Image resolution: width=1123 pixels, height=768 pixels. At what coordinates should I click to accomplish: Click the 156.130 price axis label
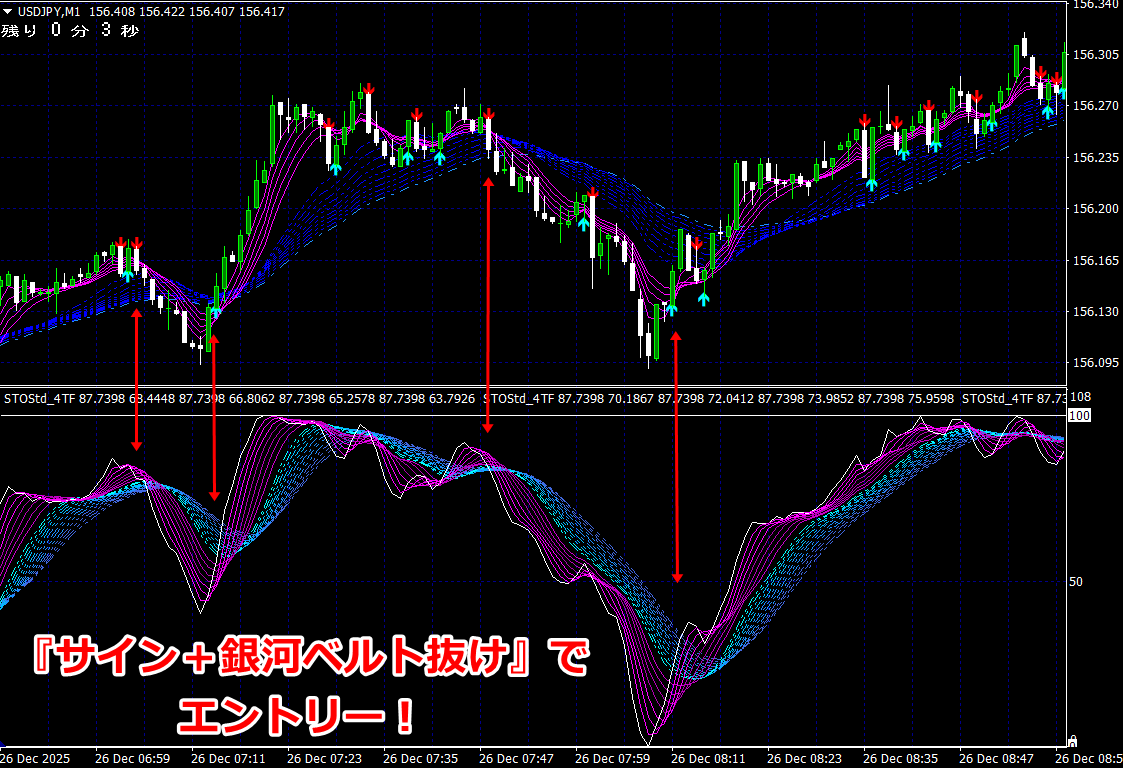coord(1096,312)
